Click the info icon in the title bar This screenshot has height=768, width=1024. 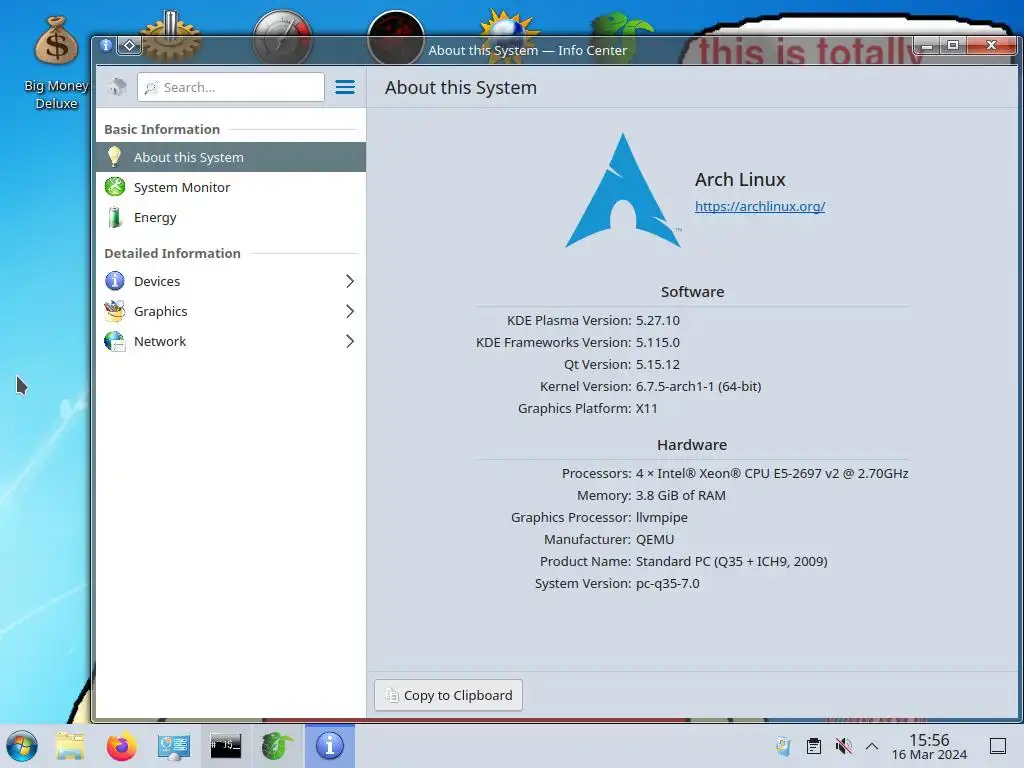pyautogui.click(x=106, y=46)
